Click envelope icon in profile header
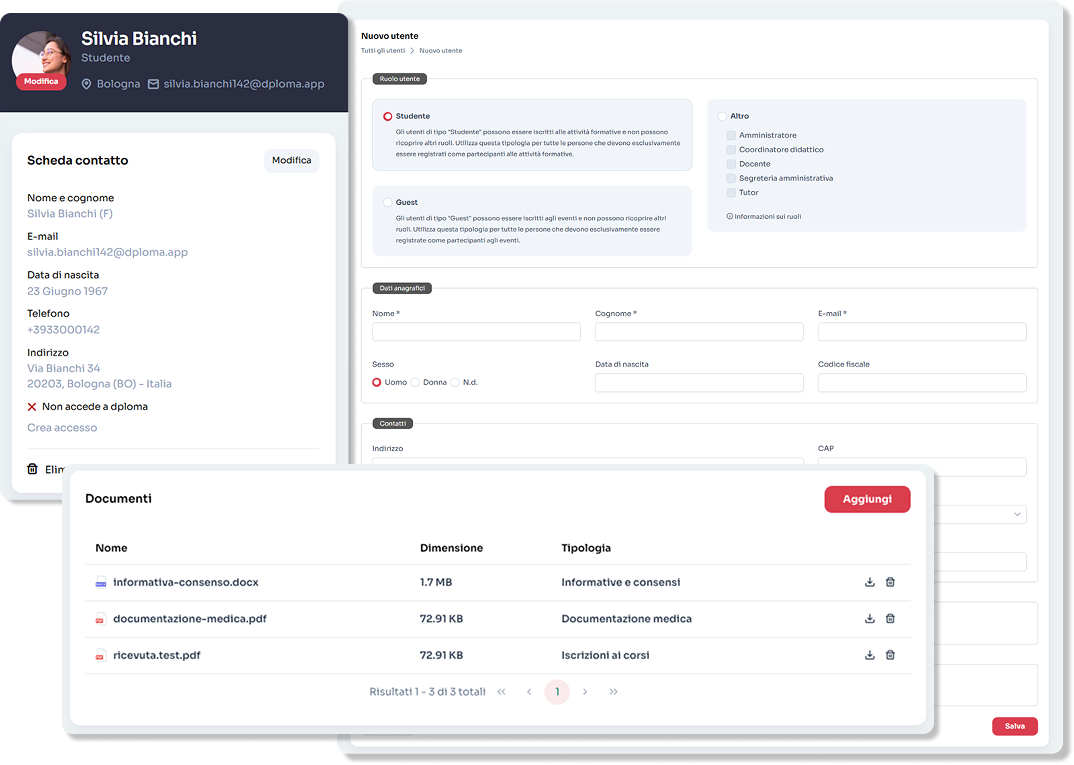The width and height of the screenshot is (1074, 765). coord(153,84)
